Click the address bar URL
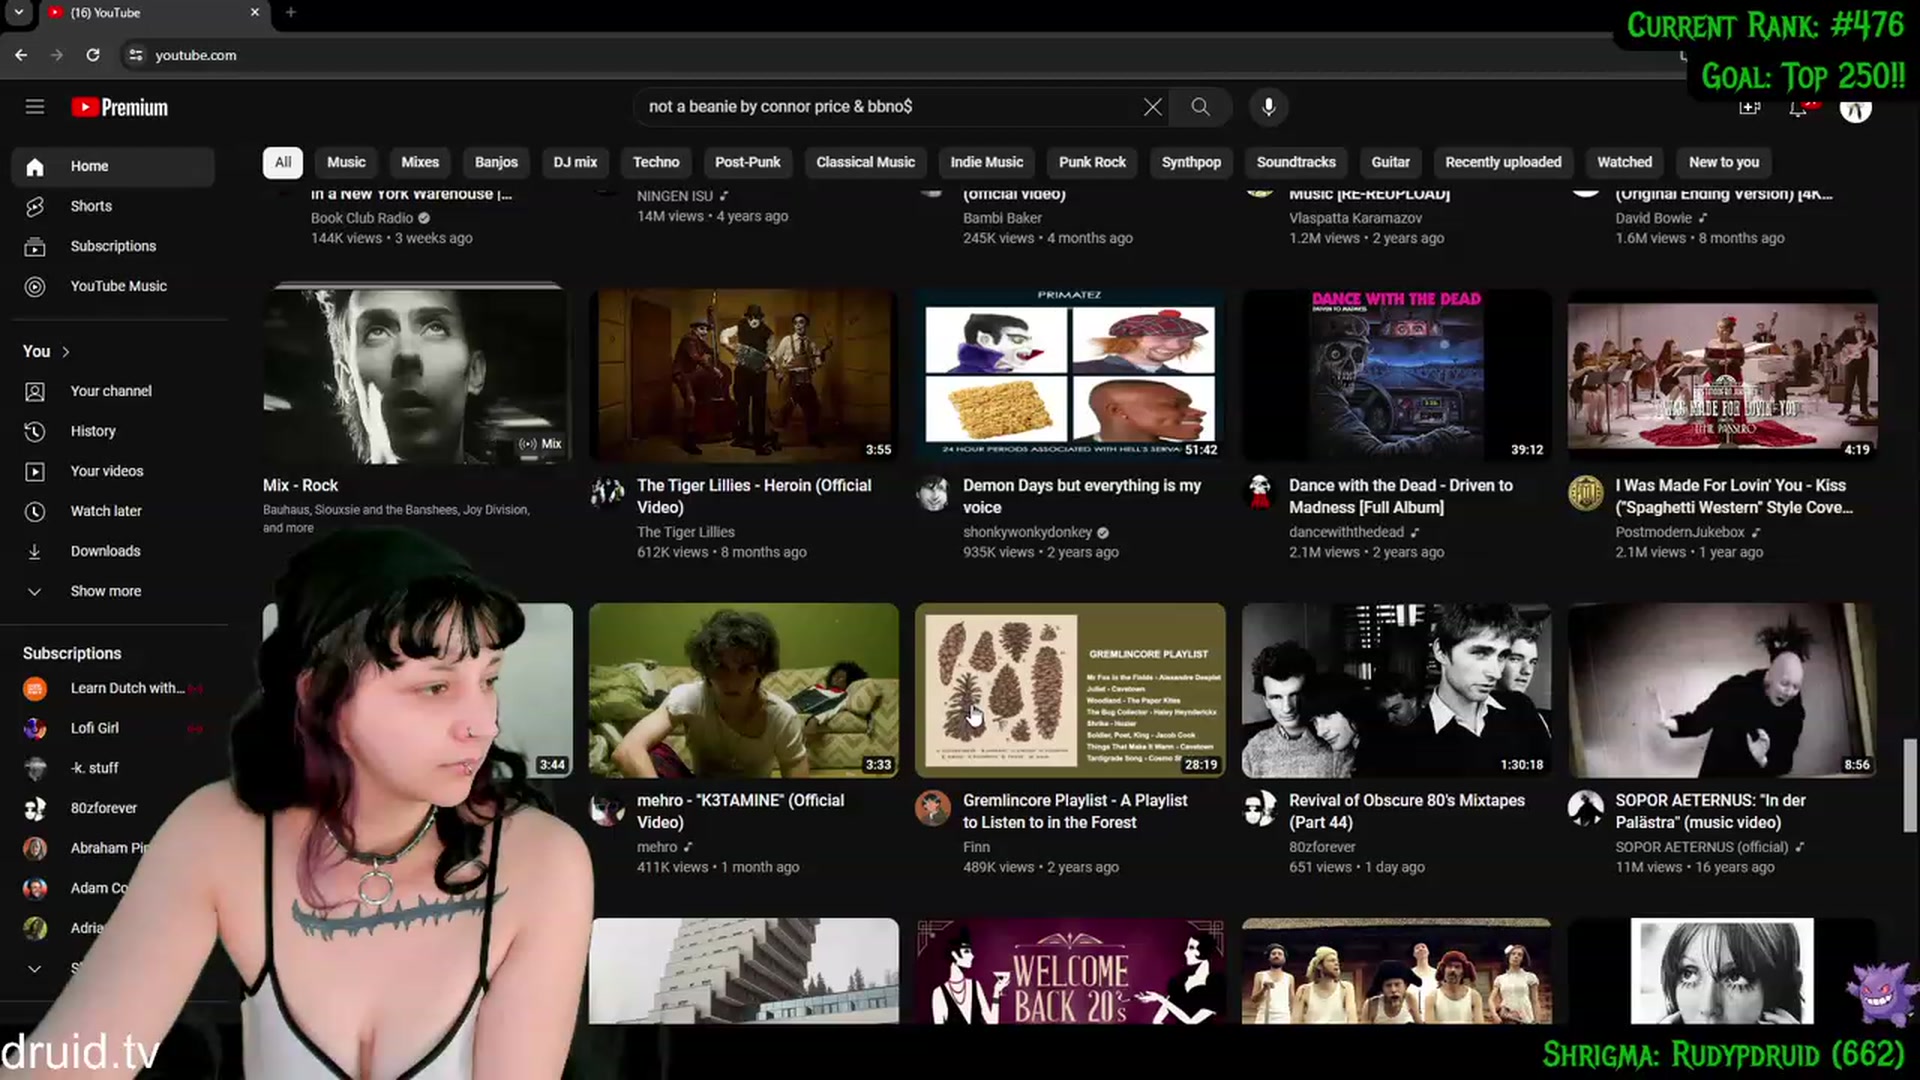 [x=196, y=55]
